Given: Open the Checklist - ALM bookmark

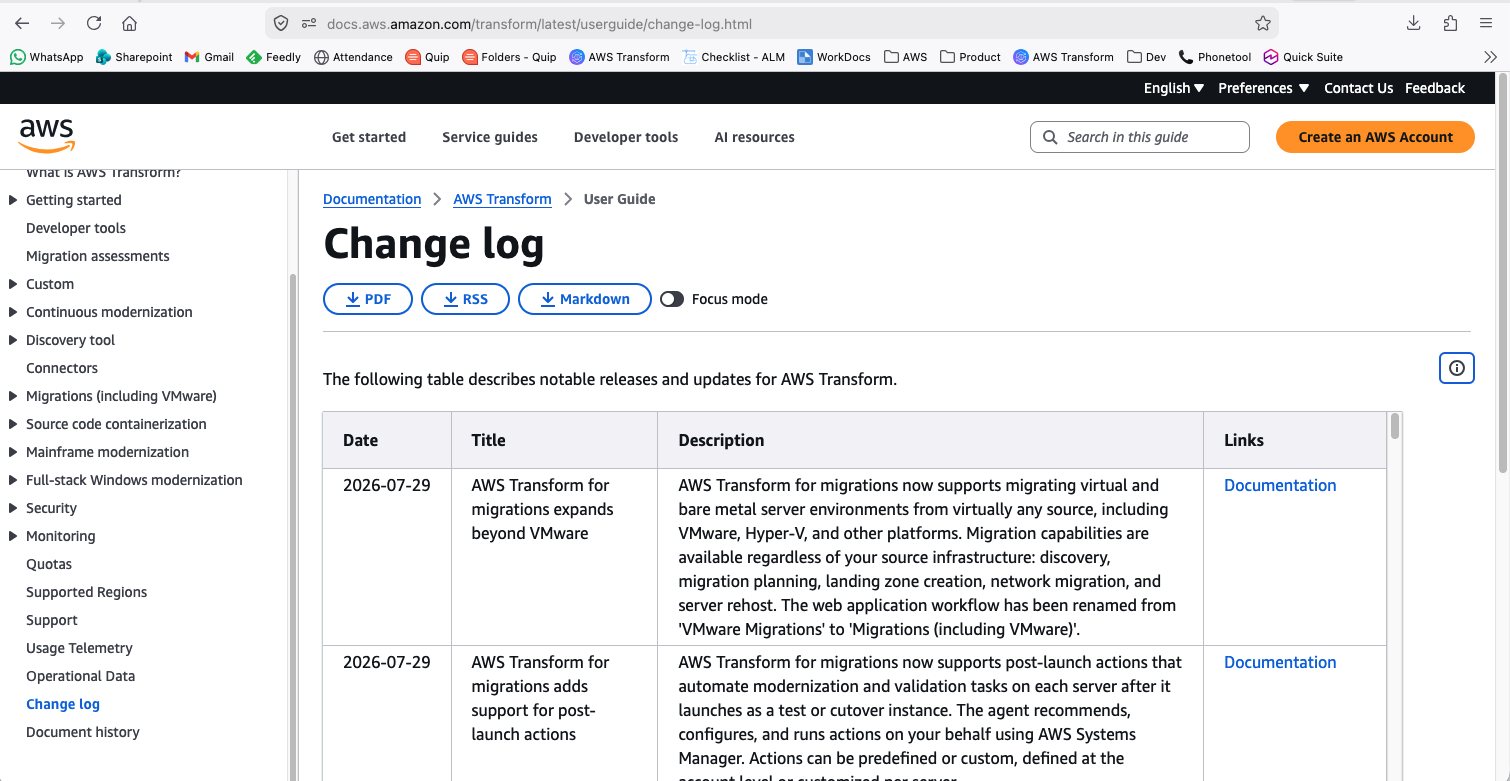Looking at the screenshot, I should point(733,57).
